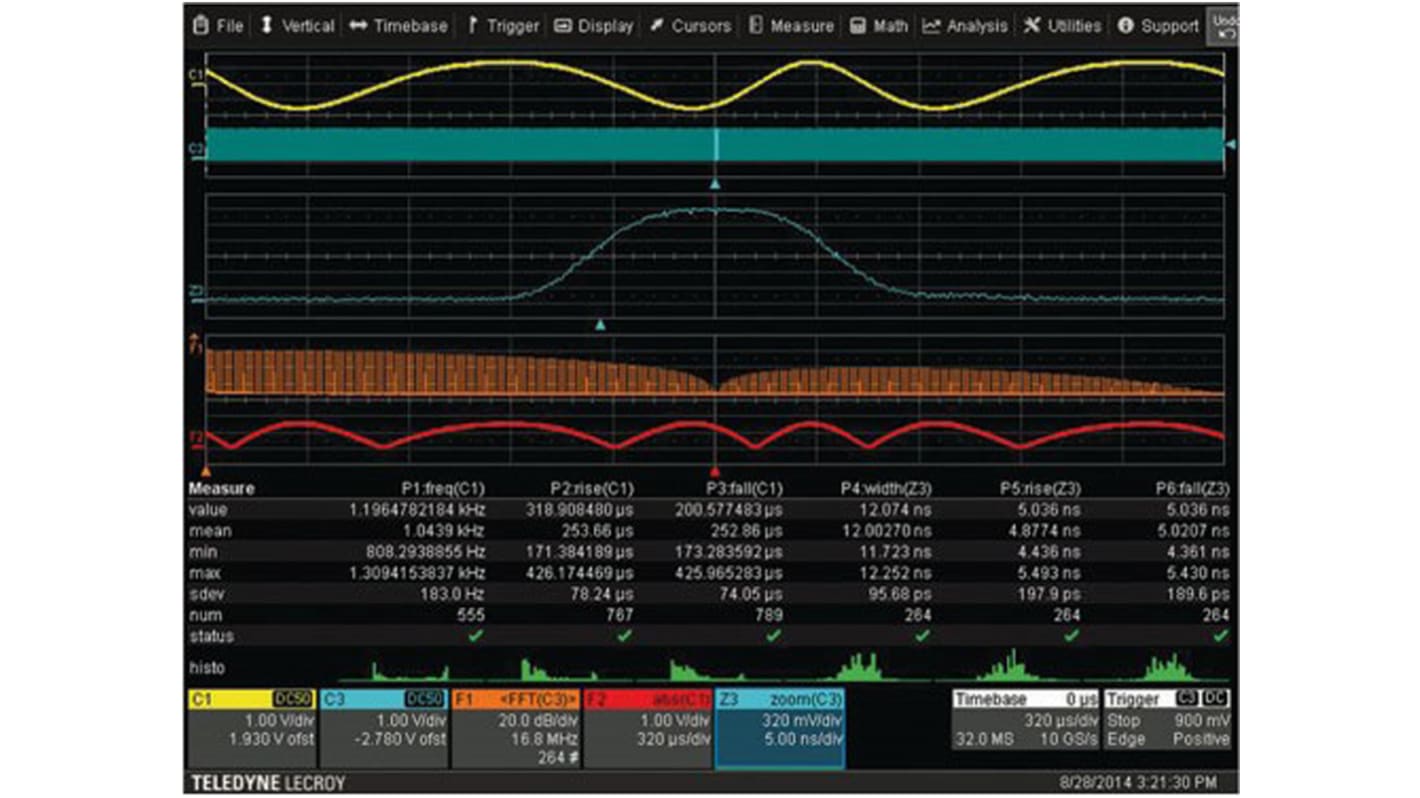Click the green status checkmark for P2
1420x798 pixels.
[625, 636]
